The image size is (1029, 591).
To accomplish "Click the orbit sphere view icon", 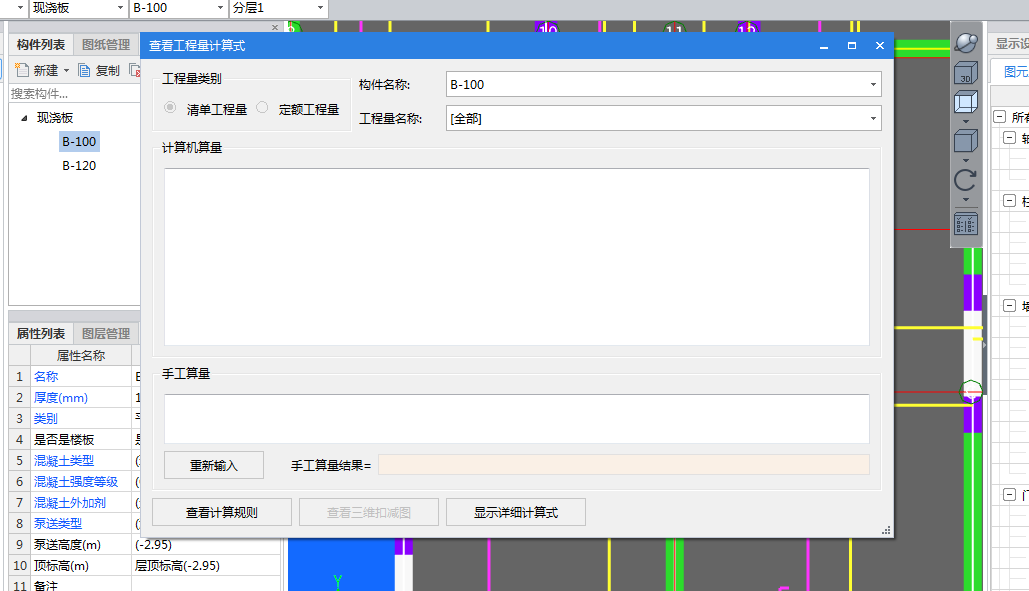I will (x=965, y=43).
